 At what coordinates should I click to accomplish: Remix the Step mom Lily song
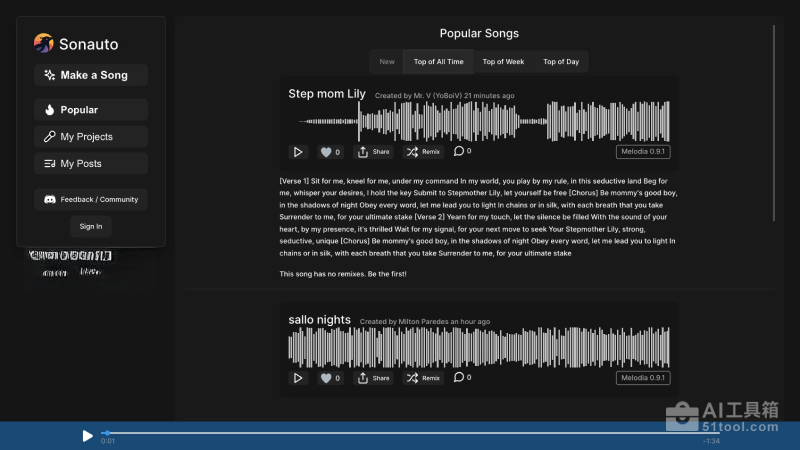[x=423, y=152]
